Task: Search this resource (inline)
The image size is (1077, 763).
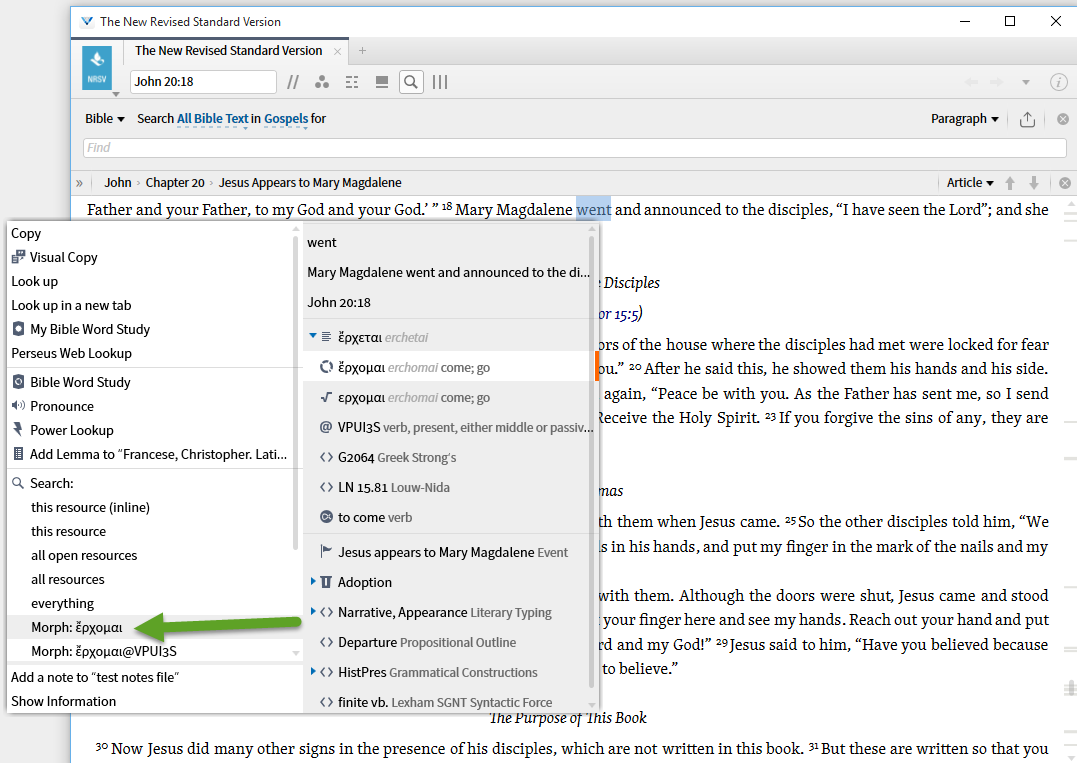Action: click(90, 508)
